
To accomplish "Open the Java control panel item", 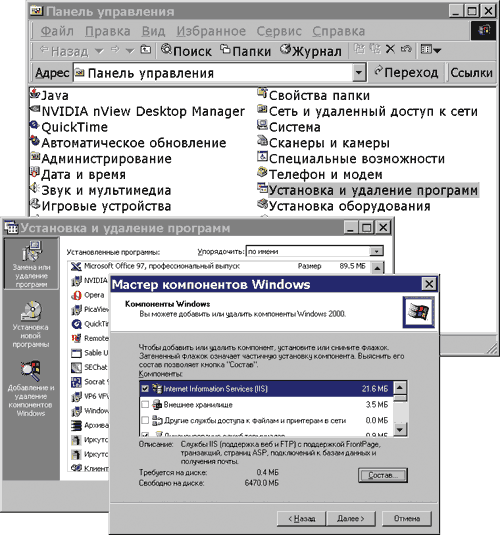I will tap(49, 95).
